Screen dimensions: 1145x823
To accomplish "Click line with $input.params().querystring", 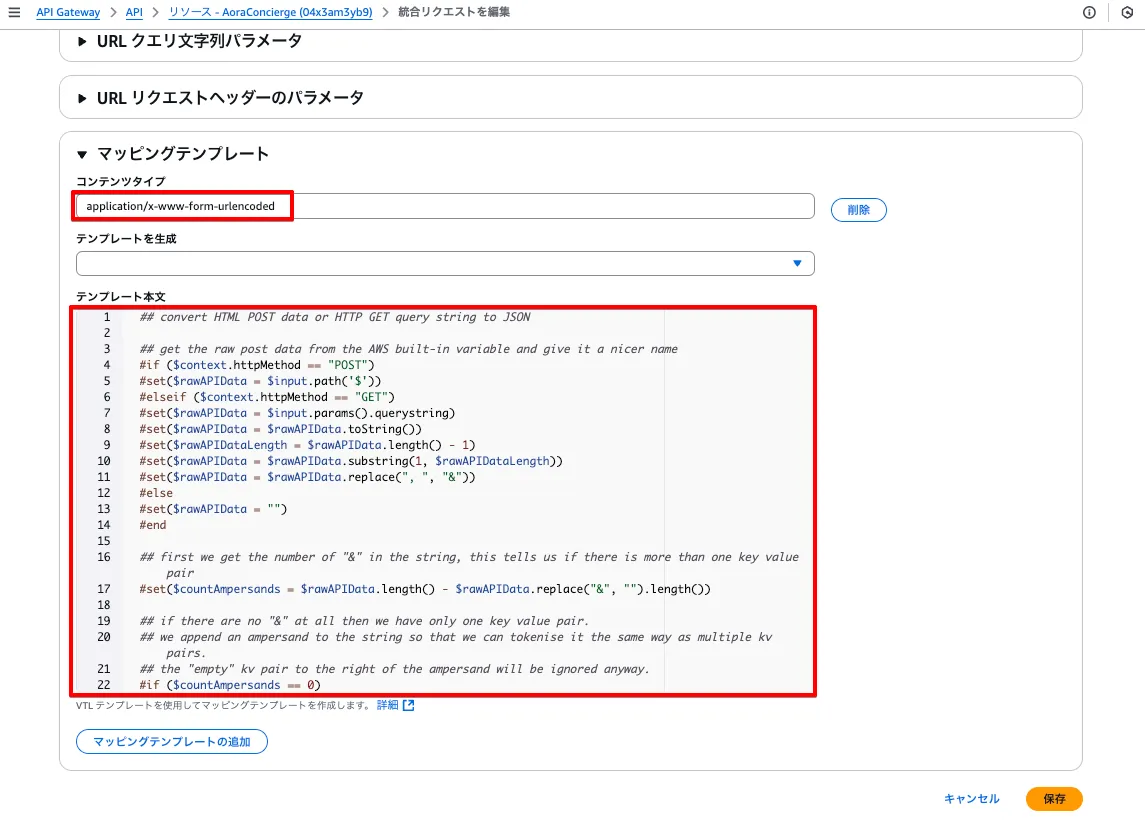I will pyautogui.click(x=297, y=413).
